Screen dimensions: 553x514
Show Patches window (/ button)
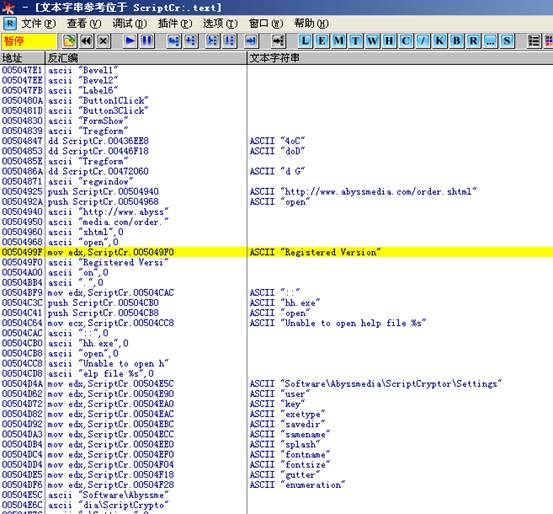click(x=423, y=41)
